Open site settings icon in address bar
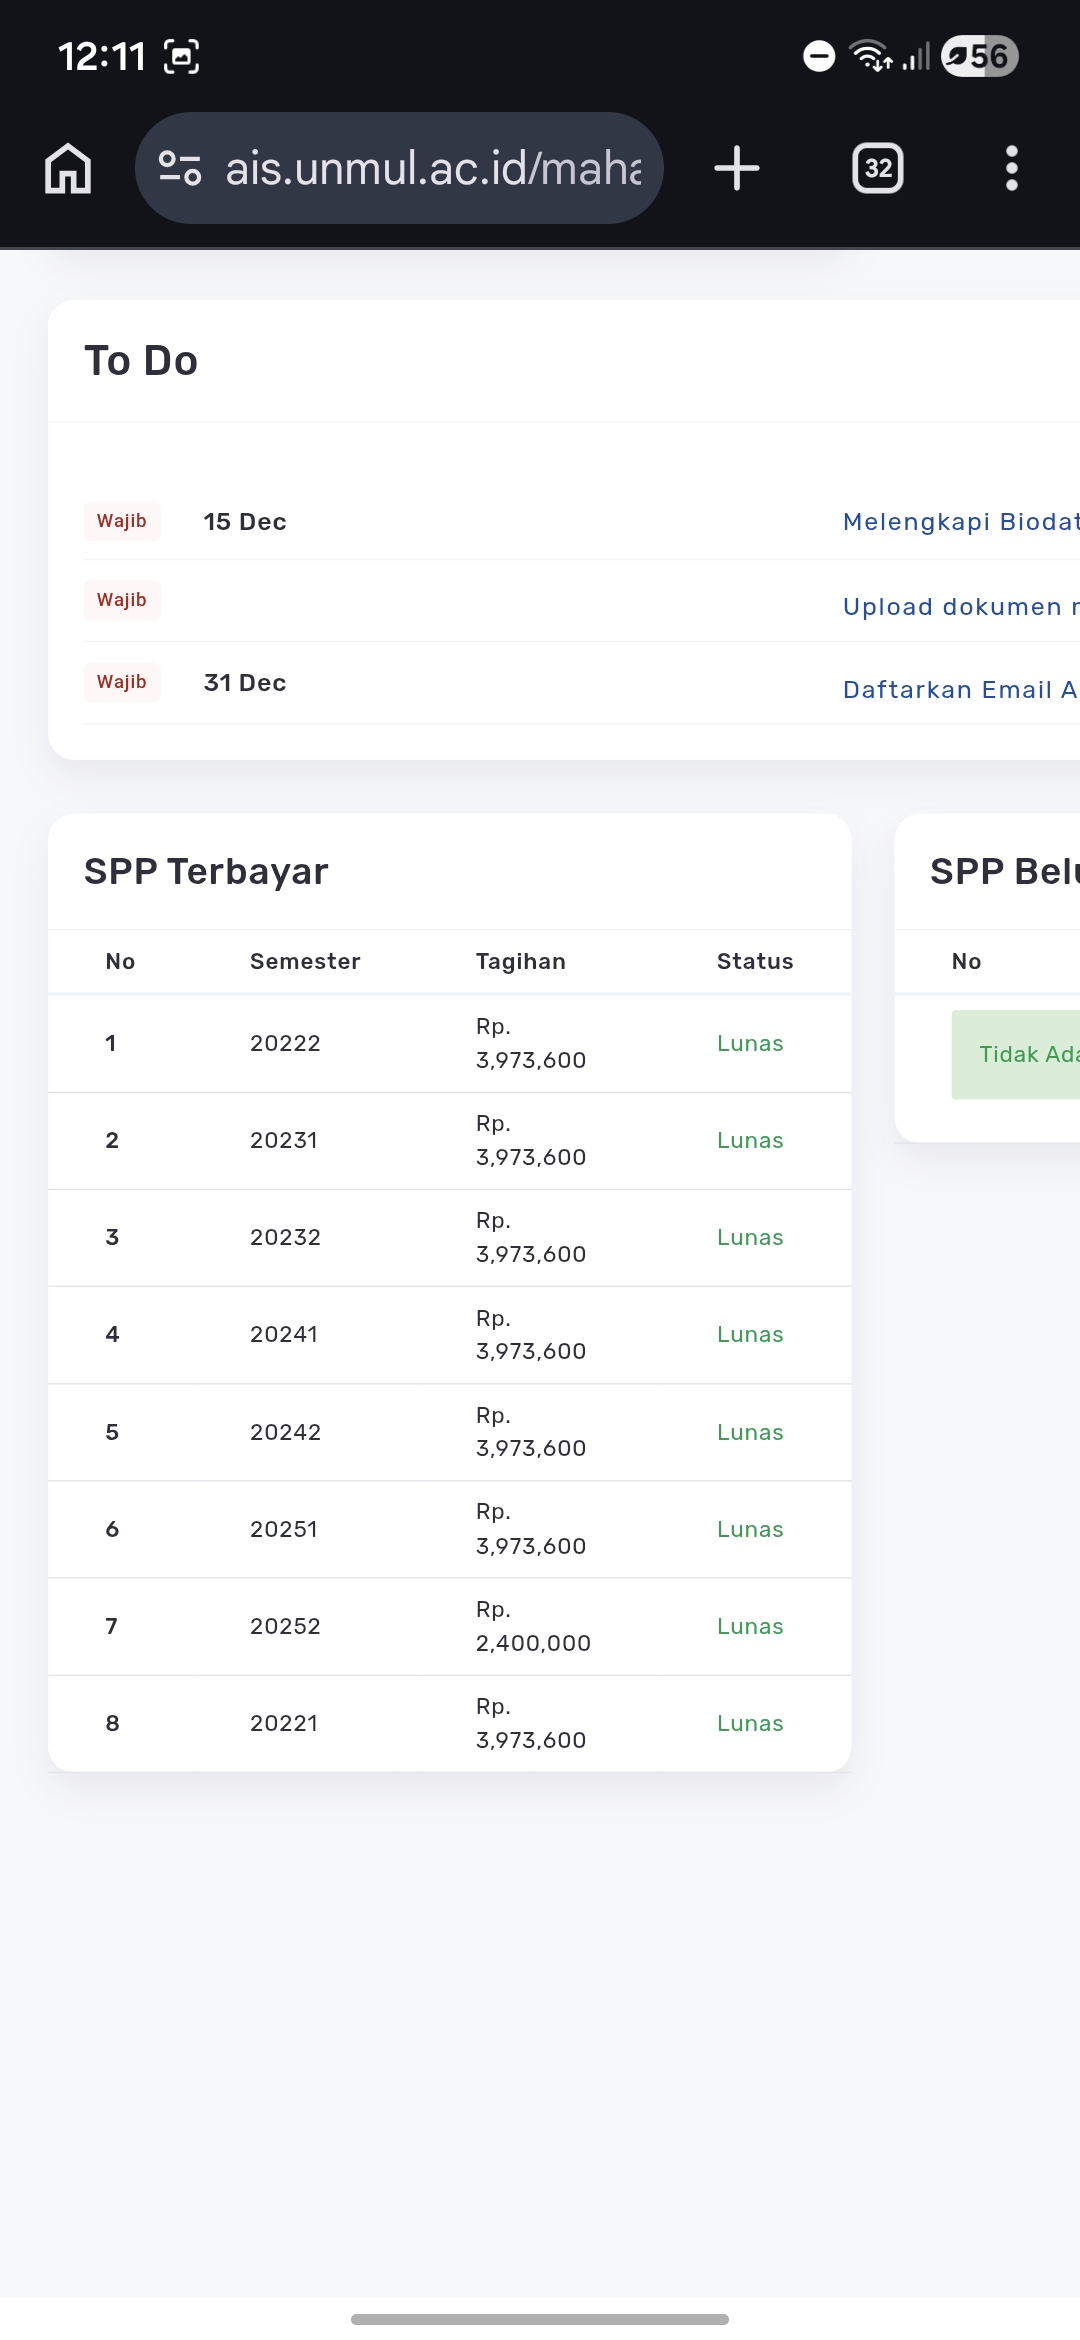The height and width of the screenshot is (2340, 1080). coord(180,168)
